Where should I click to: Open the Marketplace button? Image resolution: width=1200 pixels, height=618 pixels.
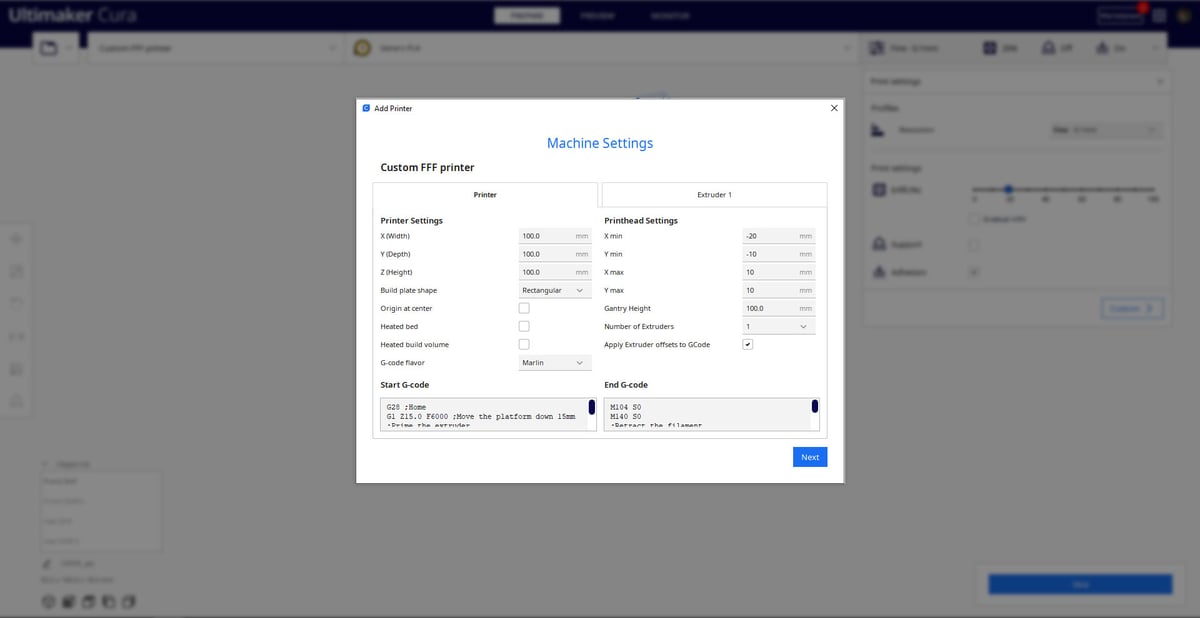point(1121,16)
